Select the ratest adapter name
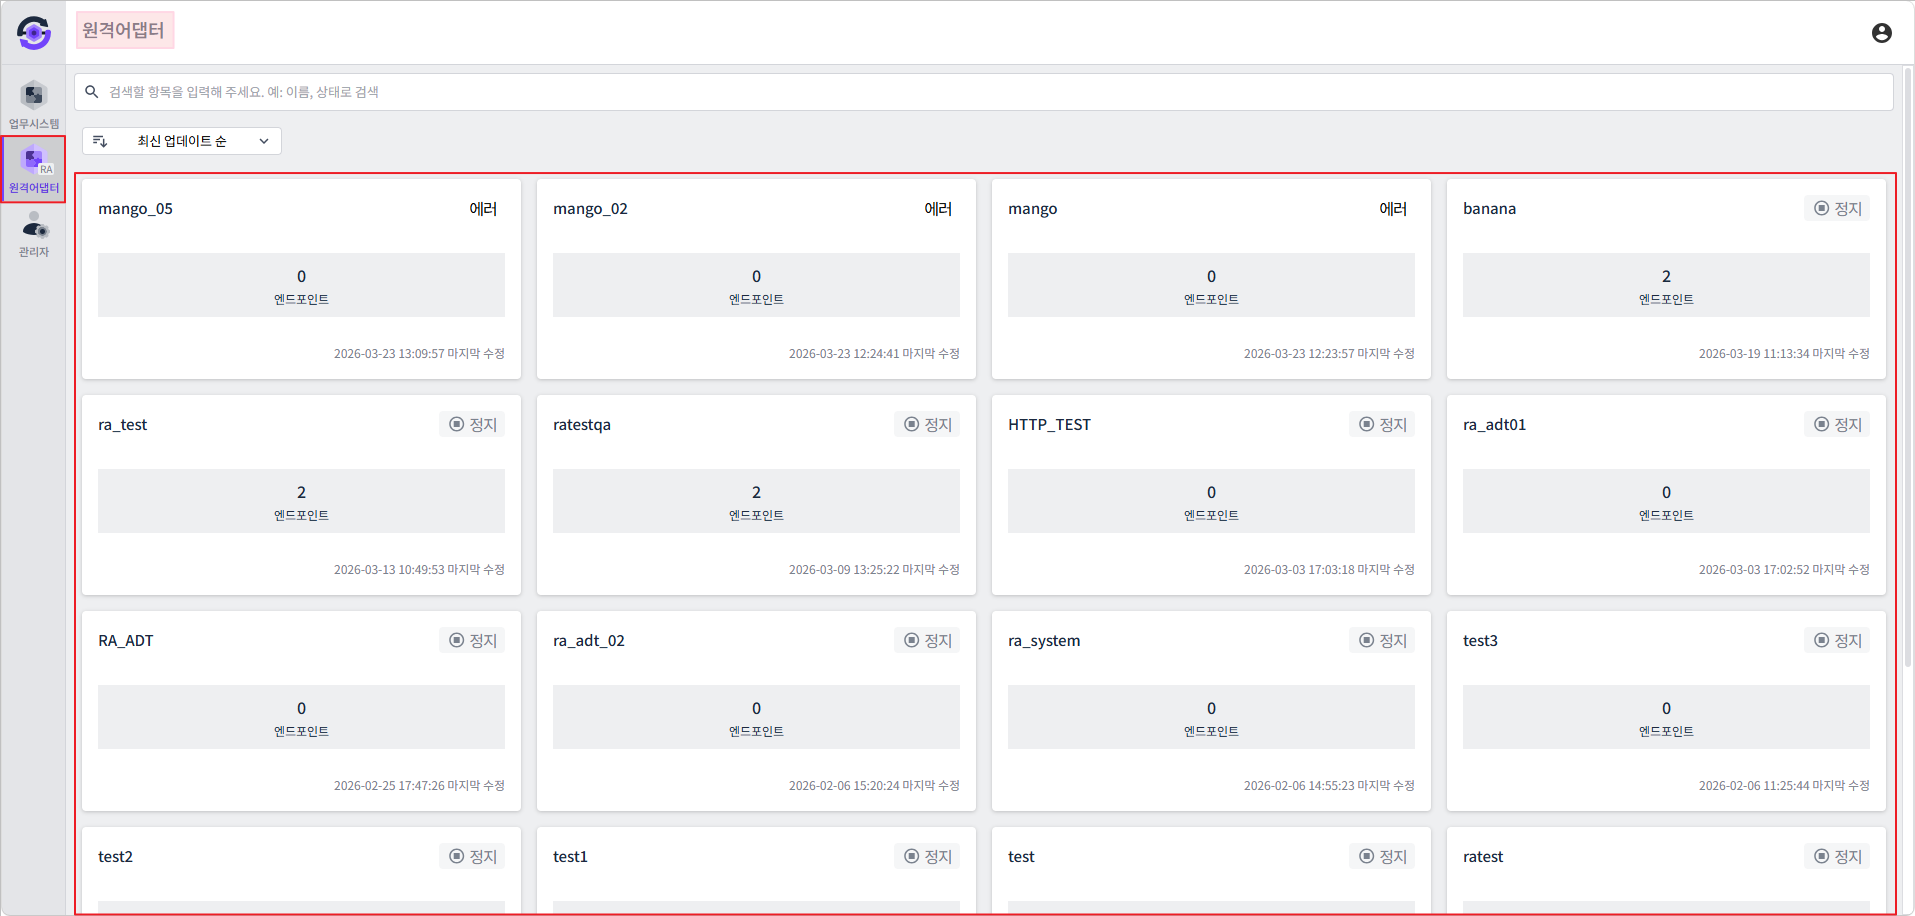 point(1483,857)
